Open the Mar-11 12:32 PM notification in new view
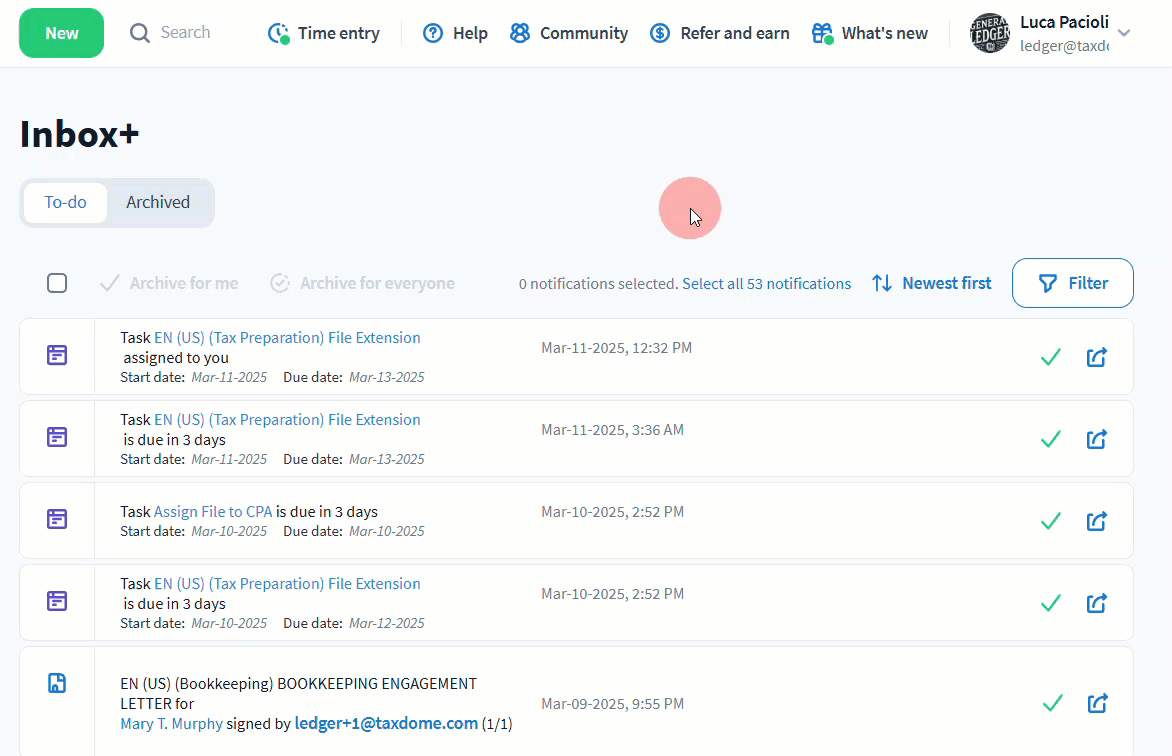The height and width of the screenshot is (756, 1172). click(x=1097, y=357)
